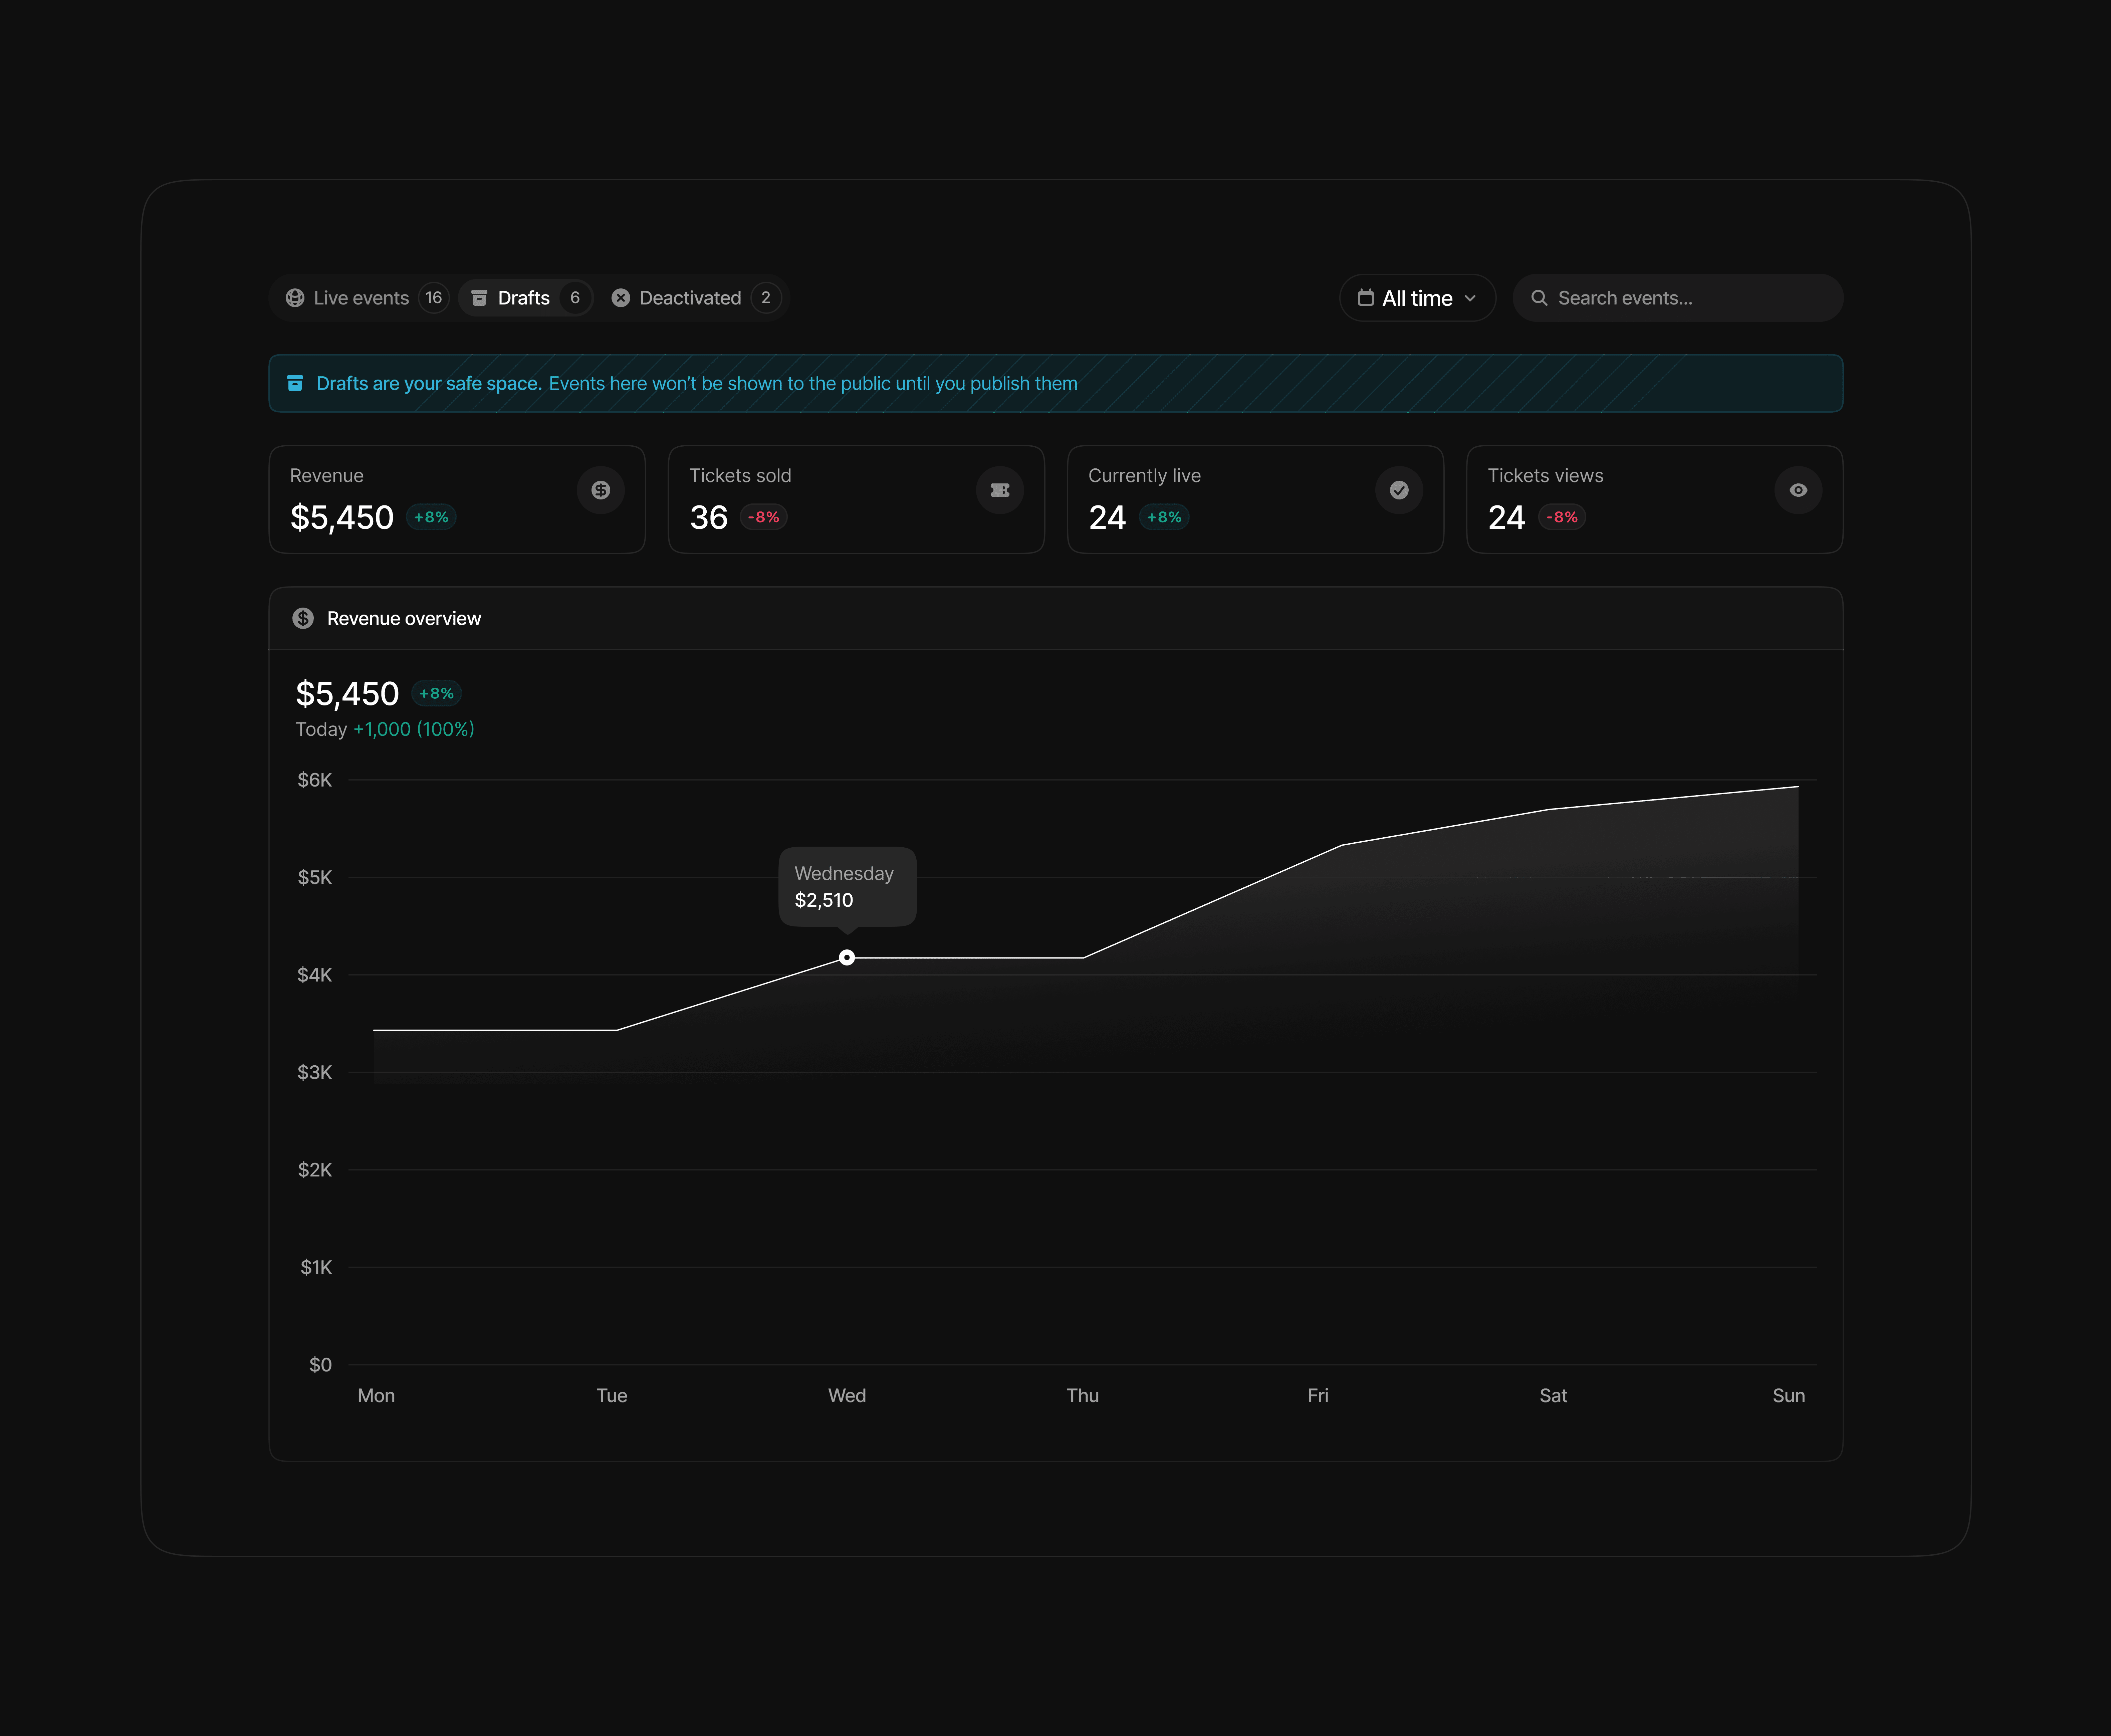Expand the chevron next to All time
Screen dimensions: 2111x1736
[x=1470, y=298]
